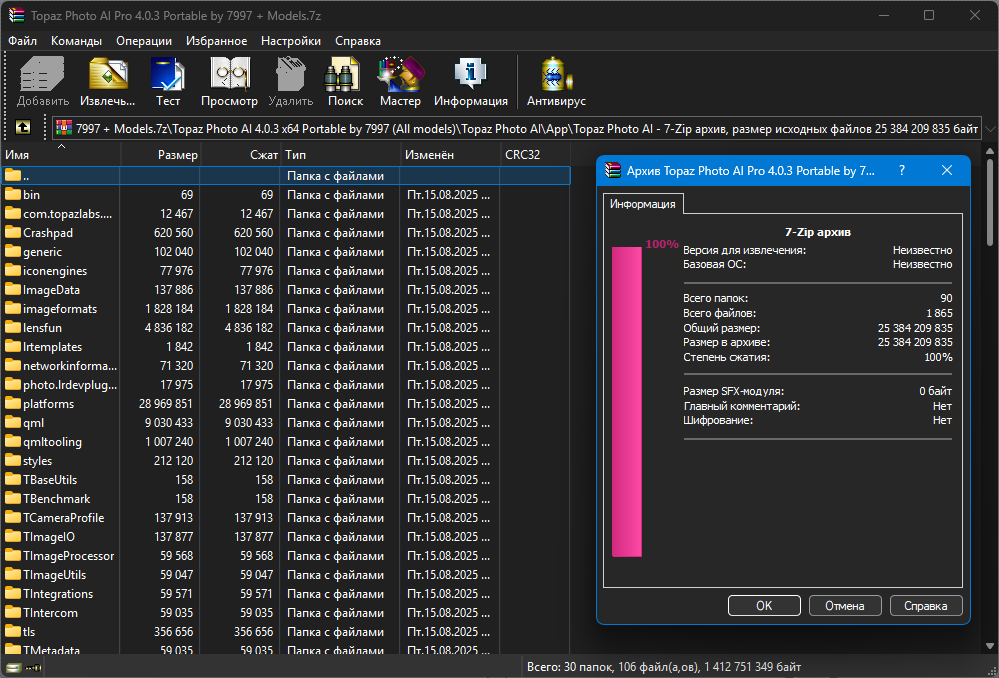
Task: Select the TCameraProfile folder name
Action: pos(64,517)
